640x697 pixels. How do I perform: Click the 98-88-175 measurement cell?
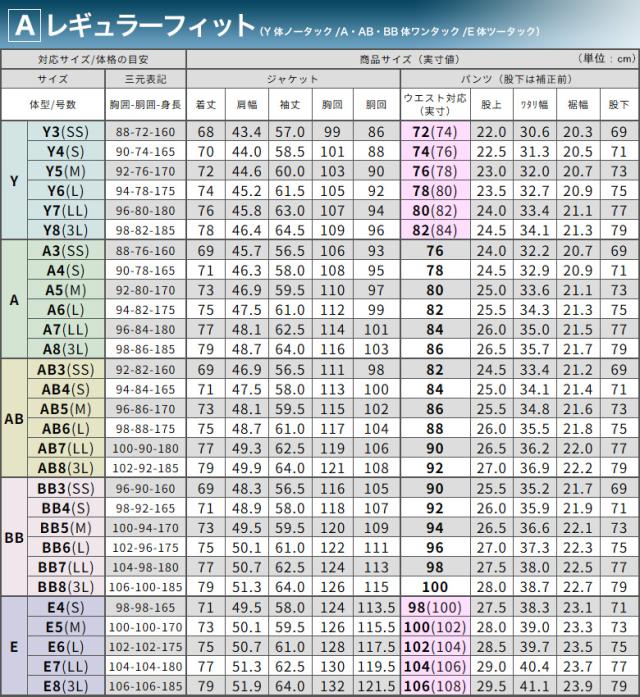pos(145,429)
